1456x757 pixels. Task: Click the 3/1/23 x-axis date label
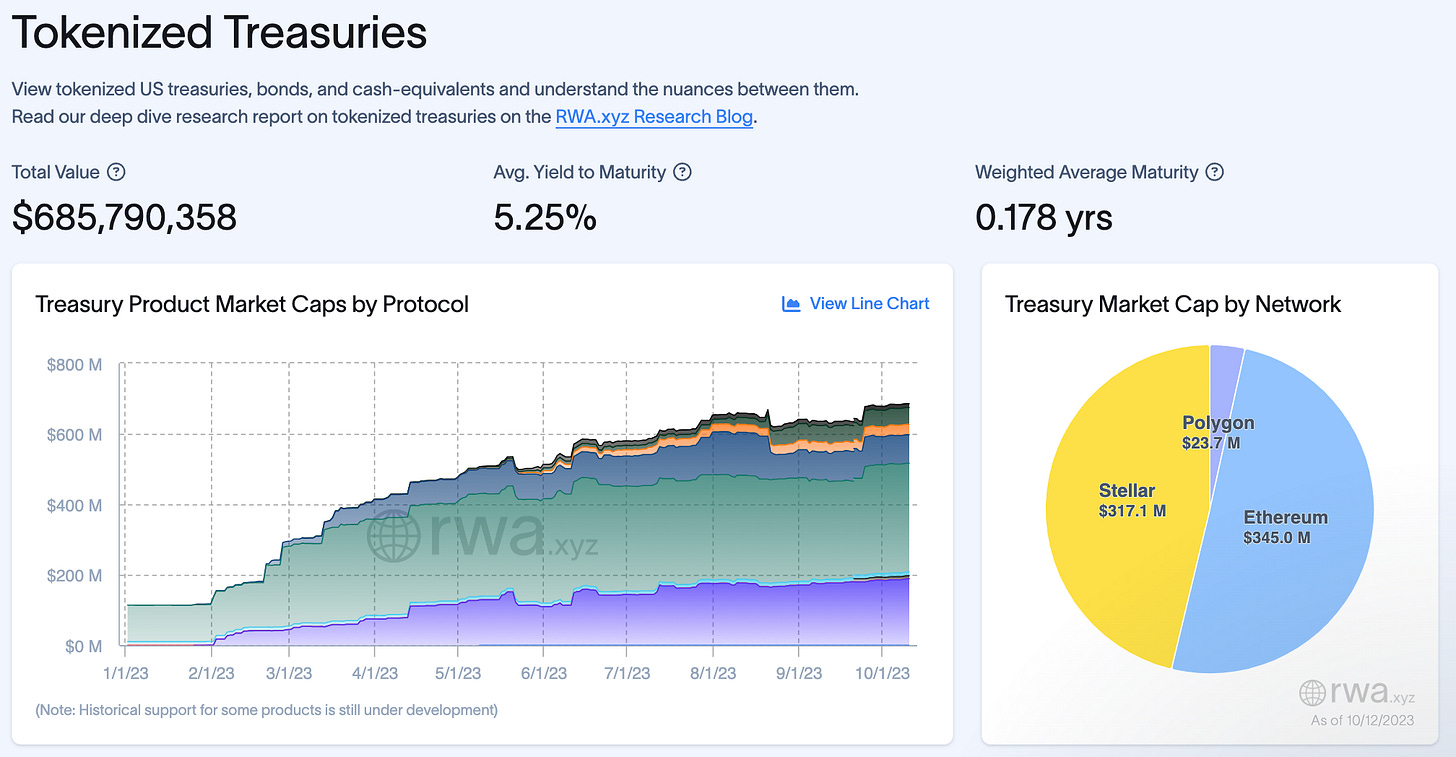pos(287,674)
